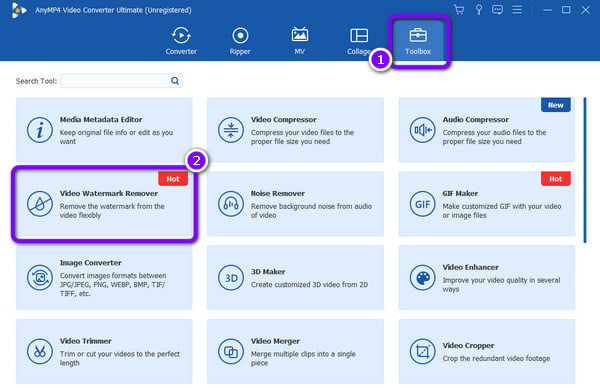The height and width of the screenshot is (388, 600).
Task: Open the Audio Compressor tool
Action: [487, 130]
